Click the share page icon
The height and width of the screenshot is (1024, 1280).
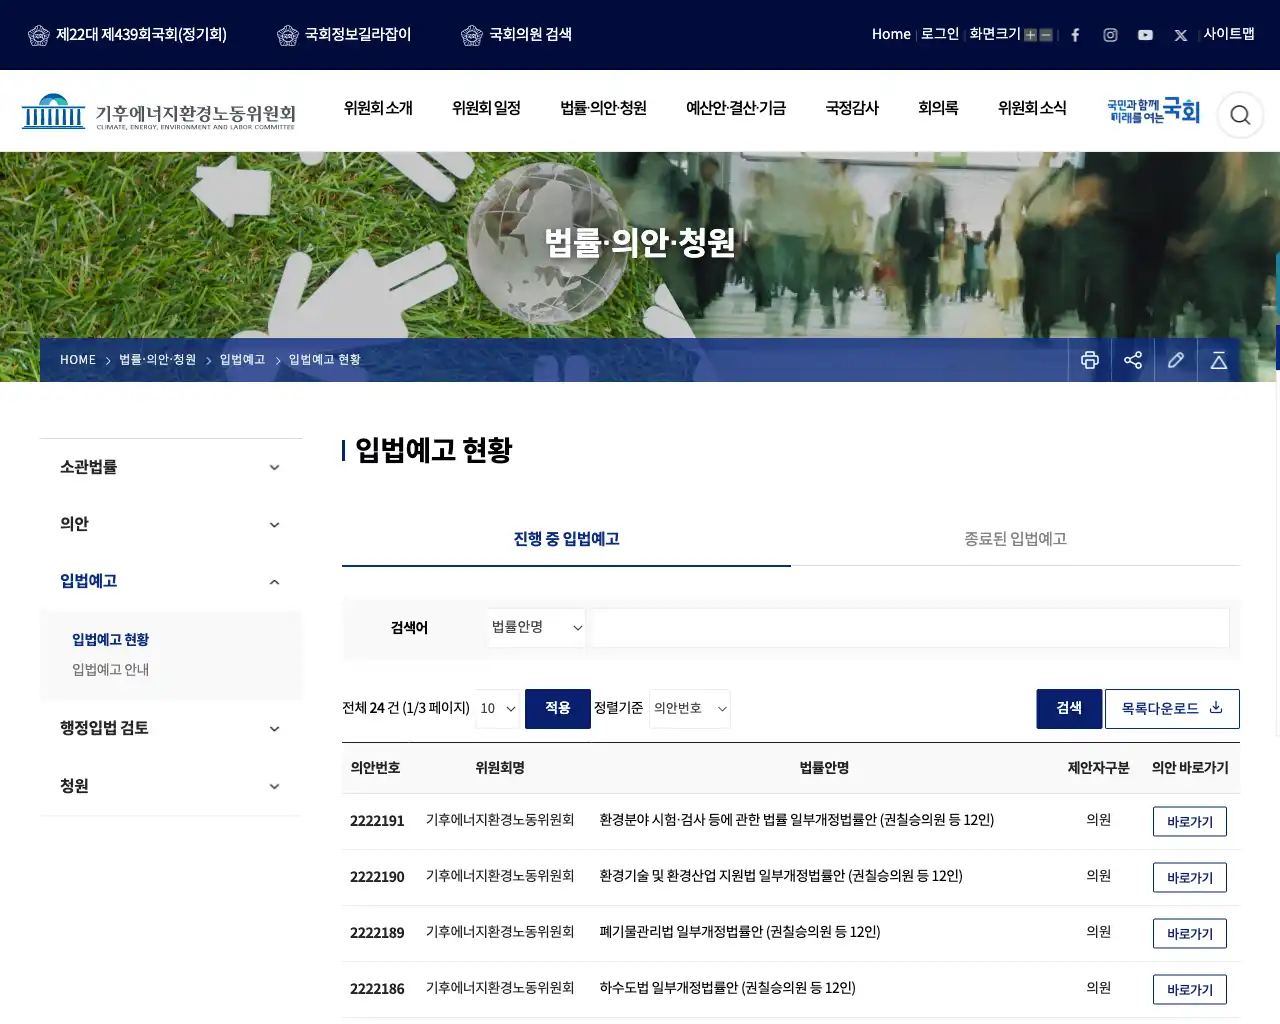coord(1133,360)
